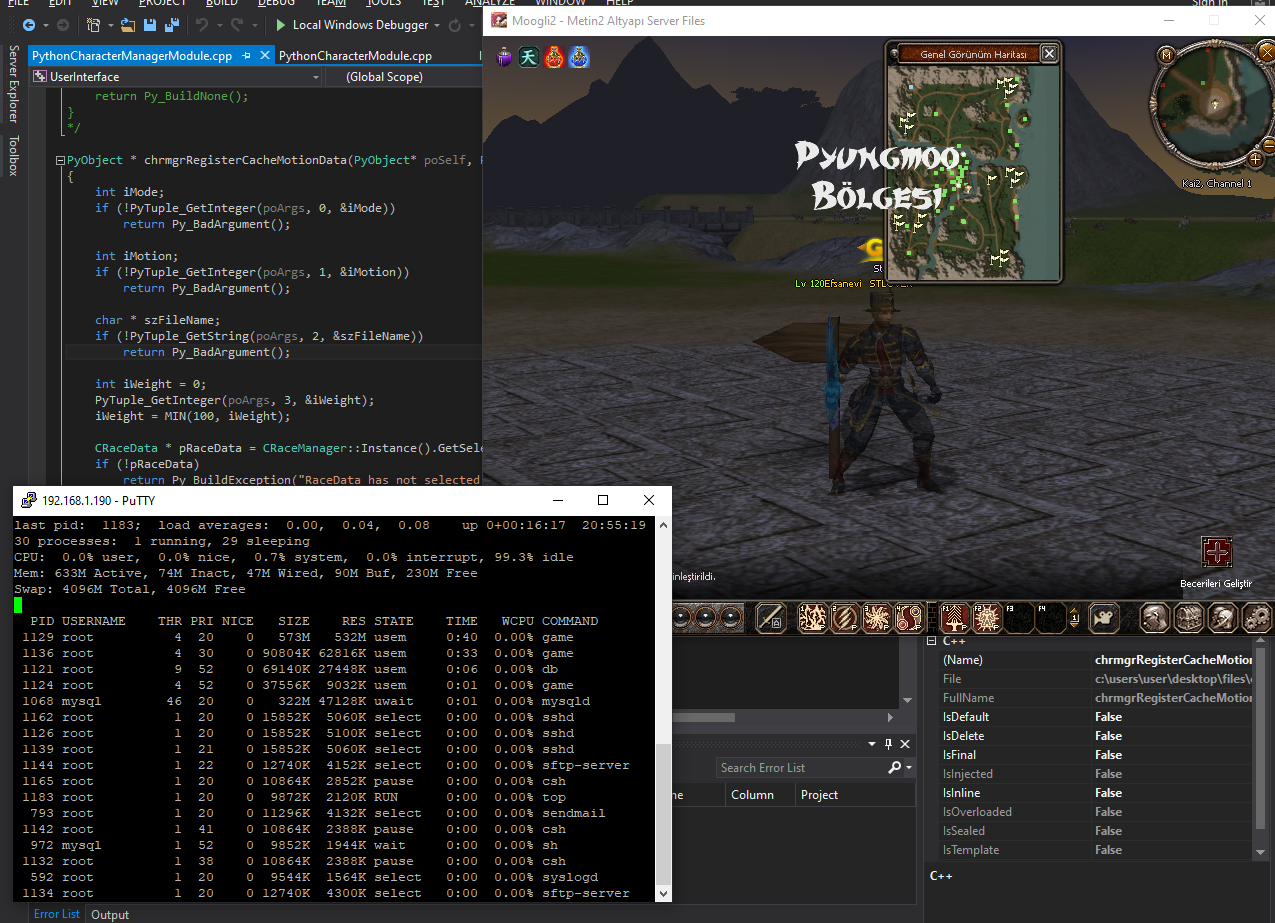Start debugging with the green play arrow
Image resolution: width=1275 pixels, height=923 pixels.
pos(280,25)
